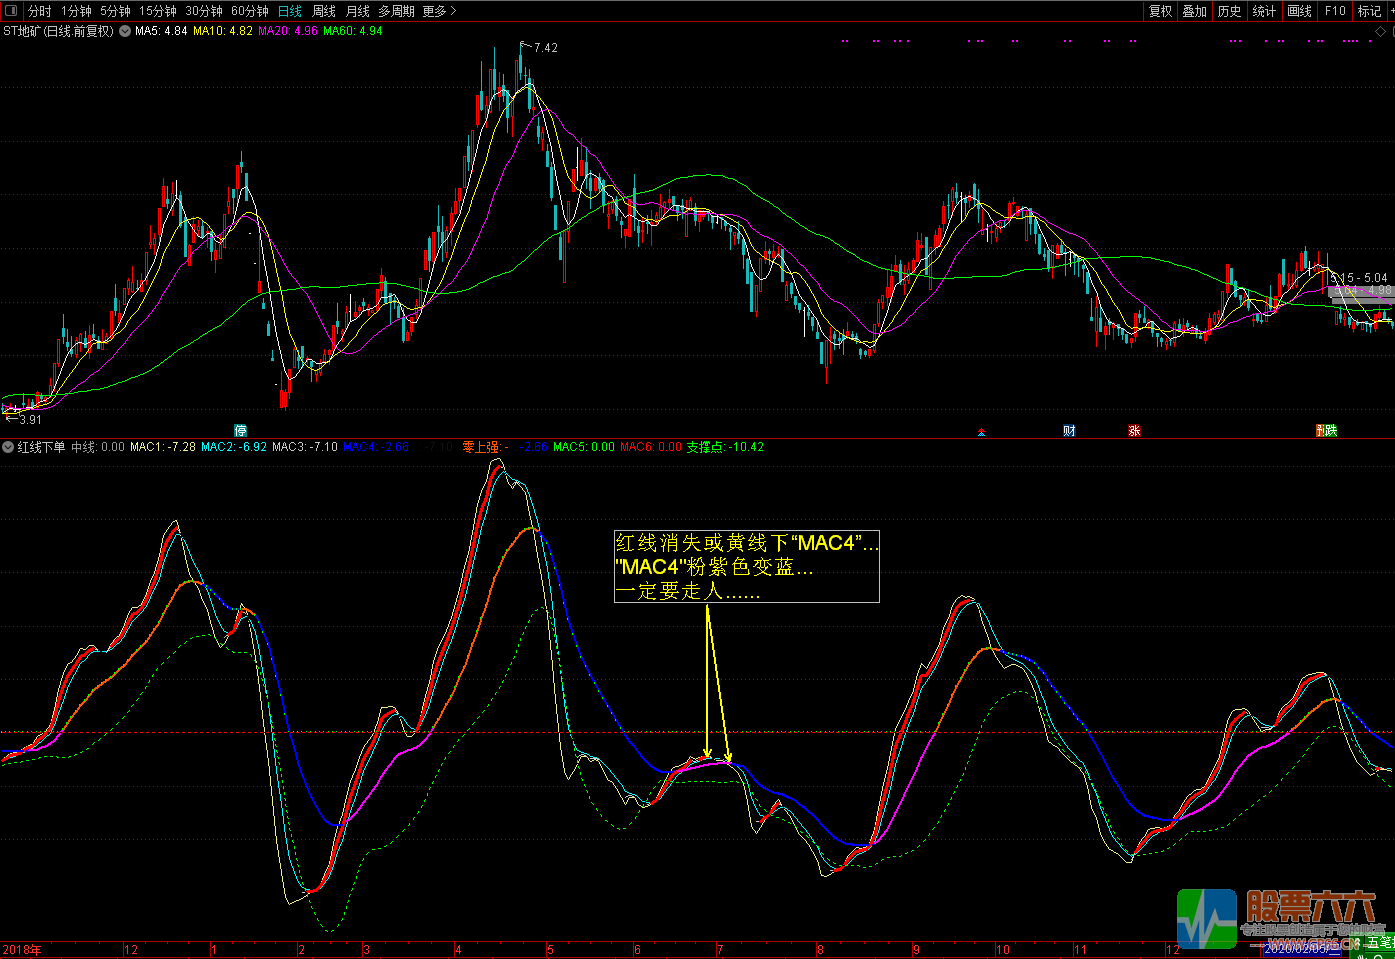Open F10 company info
This screenshot has width=1395, height=959.
coord(1335,11)
